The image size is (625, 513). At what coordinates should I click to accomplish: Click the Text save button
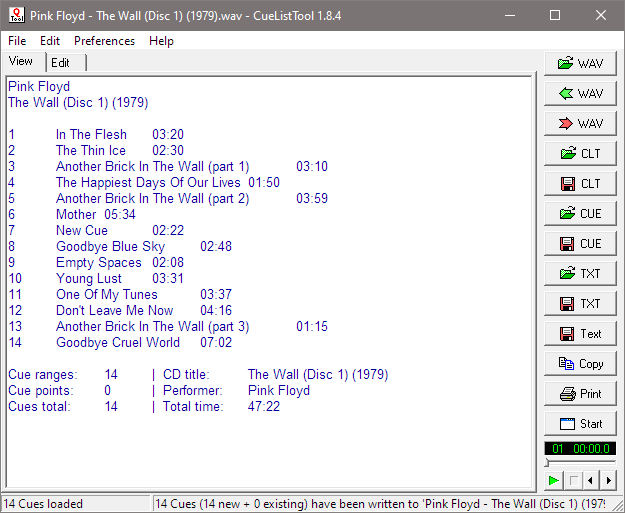(580, 334)
